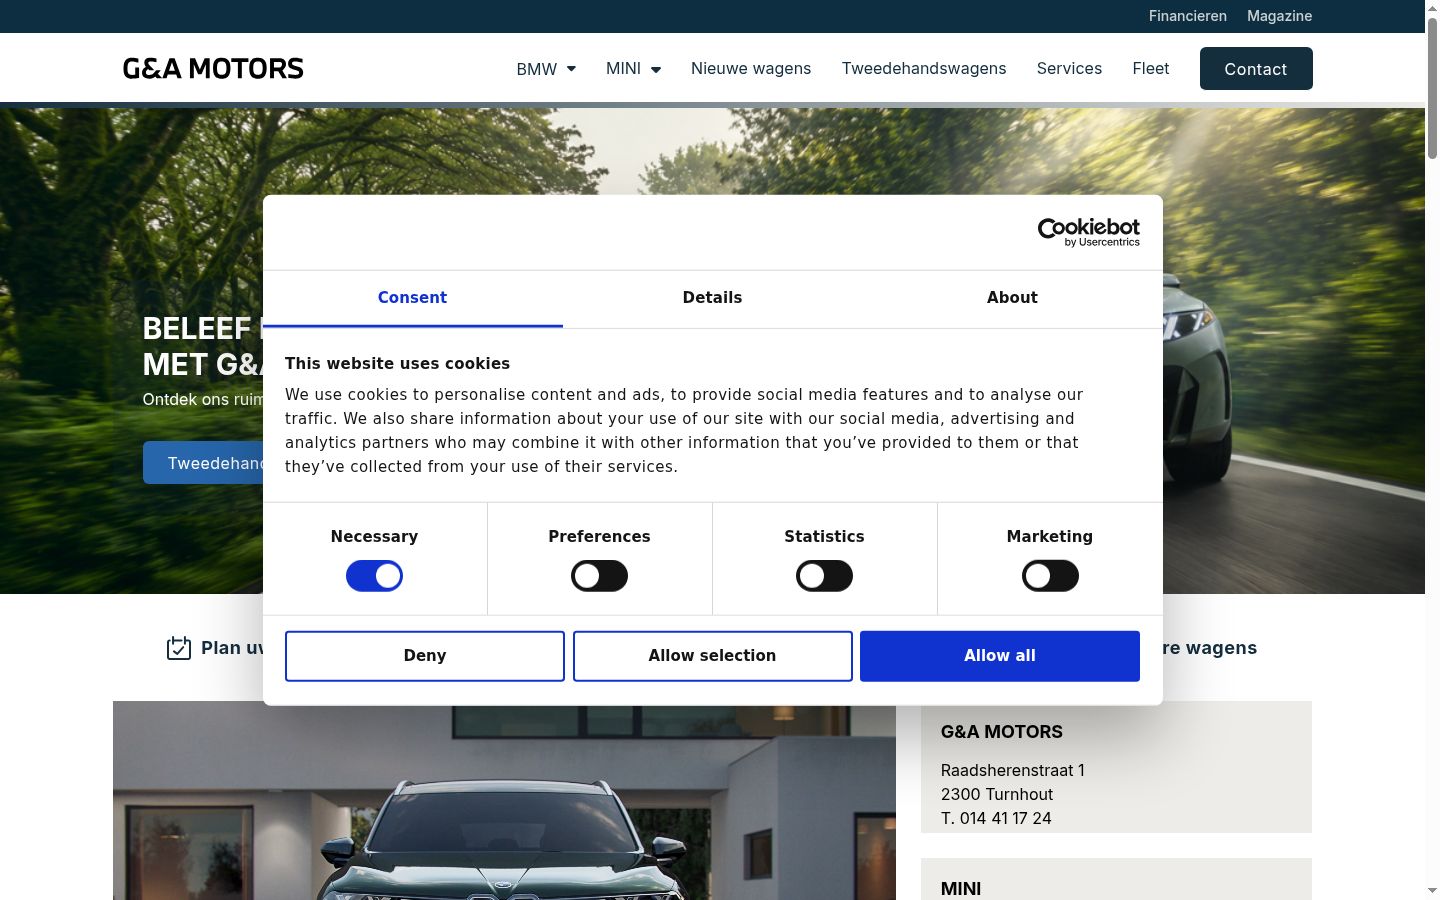Open the Fleet menu item
This screenshot has height=900, width=1440.
[x=1151, y=68]
